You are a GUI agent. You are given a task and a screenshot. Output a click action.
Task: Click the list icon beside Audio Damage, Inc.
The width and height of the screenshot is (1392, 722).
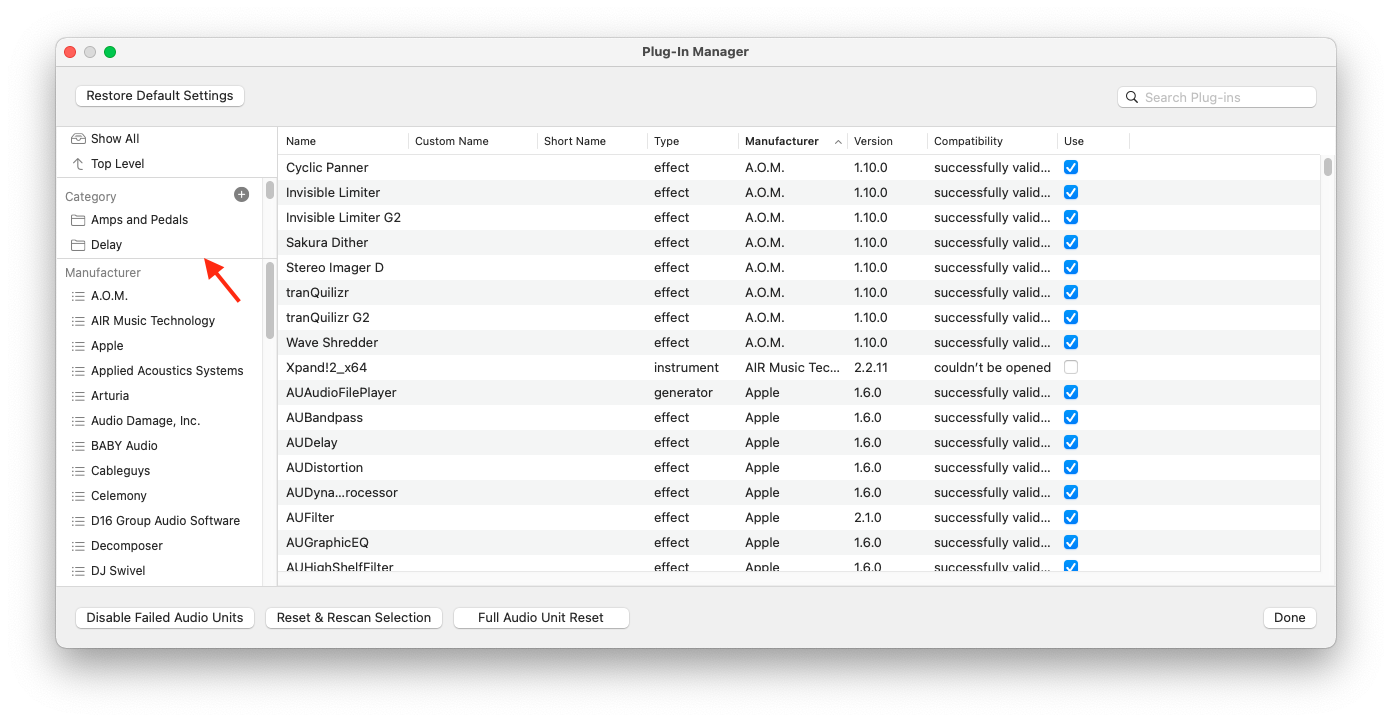tap(78, 421)
